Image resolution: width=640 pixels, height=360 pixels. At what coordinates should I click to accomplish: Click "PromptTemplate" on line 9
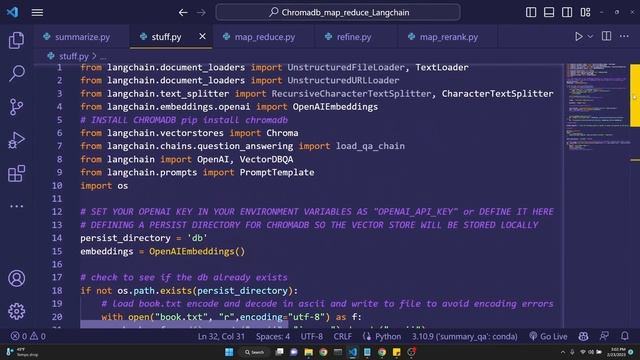277,172
